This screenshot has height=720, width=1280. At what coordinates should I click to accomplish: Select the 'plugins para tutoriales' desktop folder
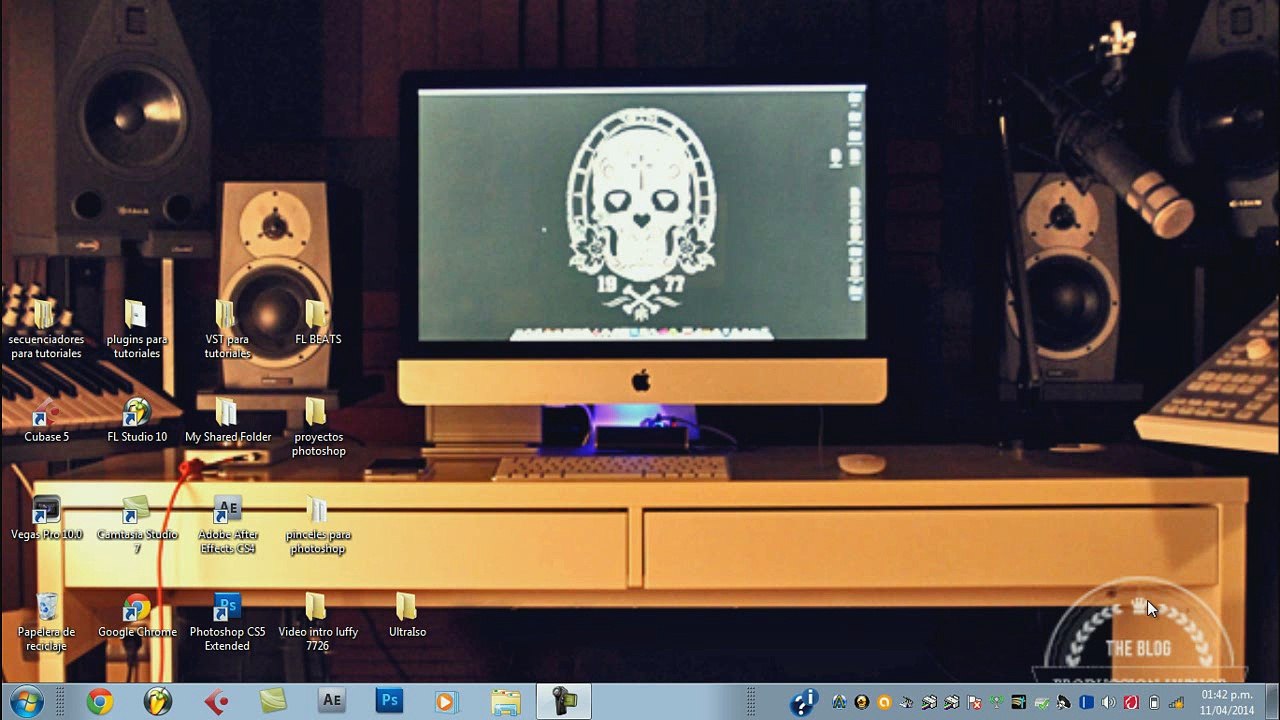(x=137, y=330)
